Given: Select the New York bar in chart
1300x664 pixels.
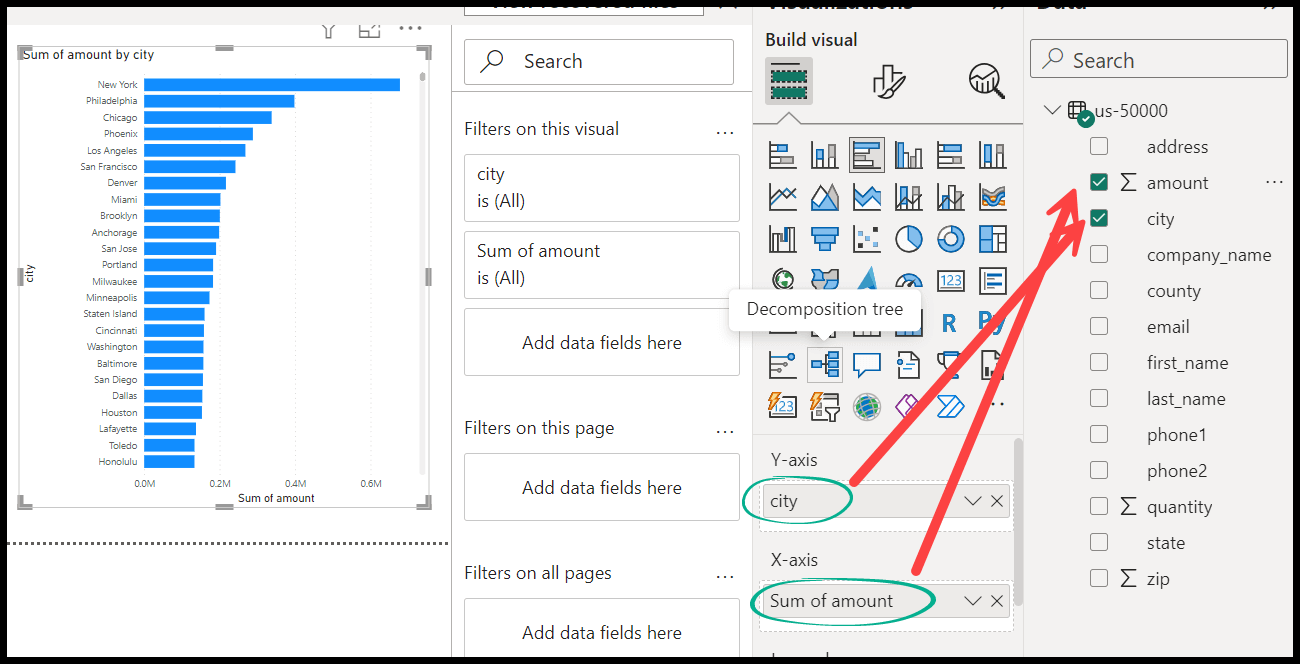Looking at the screenshot, I should (272, 85).
